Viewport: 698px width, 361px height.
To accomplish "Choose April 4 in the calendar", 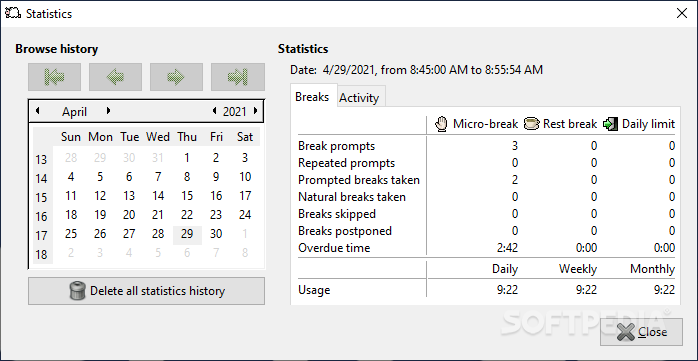I will pyautogui.click(x=71, y=177).
